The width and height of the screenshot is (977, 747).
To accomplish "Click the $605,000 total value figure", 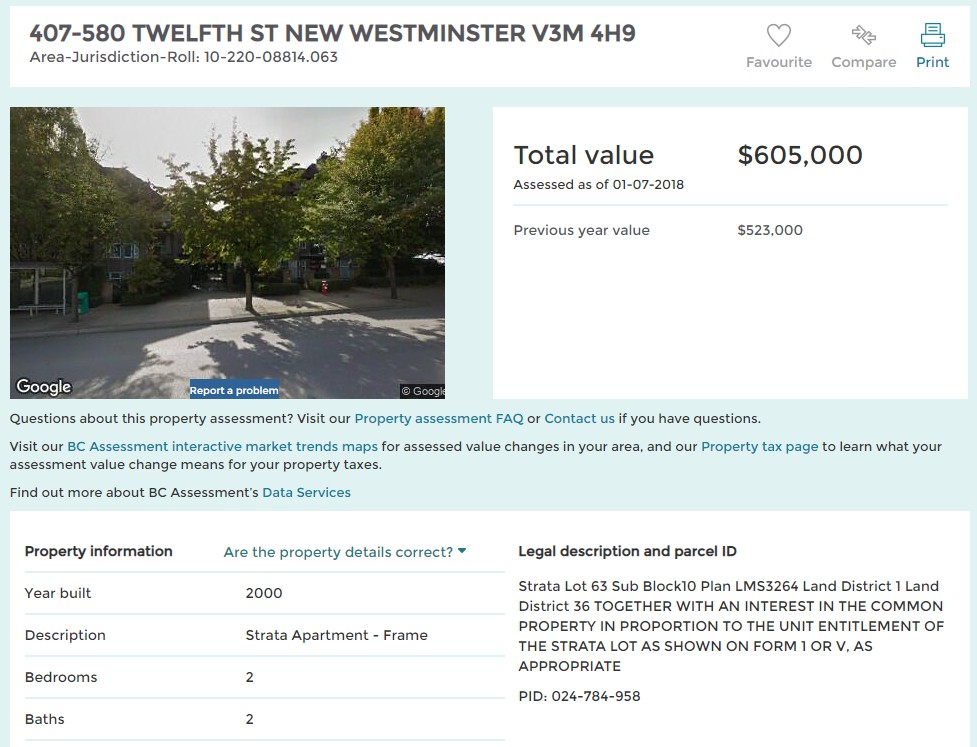I will 800,155.
